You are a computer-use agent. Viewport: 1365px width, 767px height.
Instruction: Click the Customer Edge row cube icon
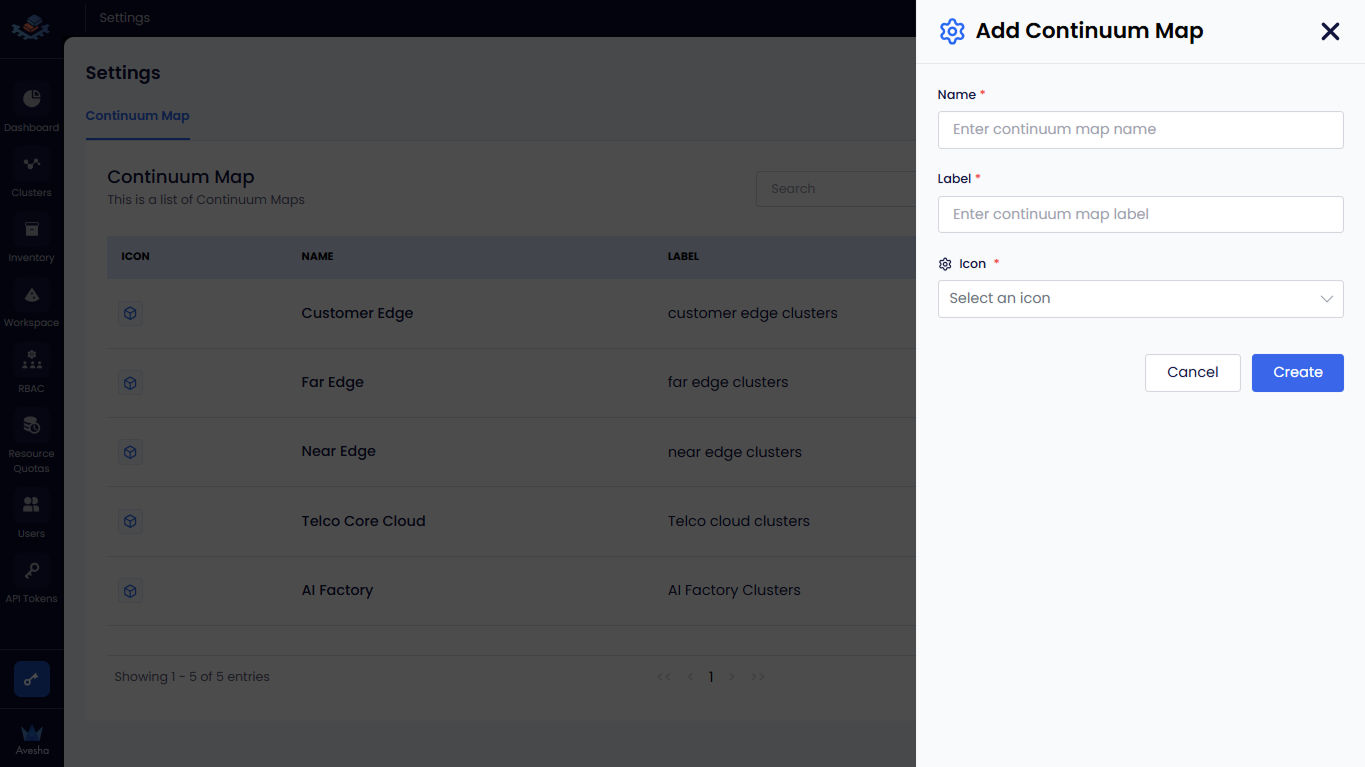[130, 313]
